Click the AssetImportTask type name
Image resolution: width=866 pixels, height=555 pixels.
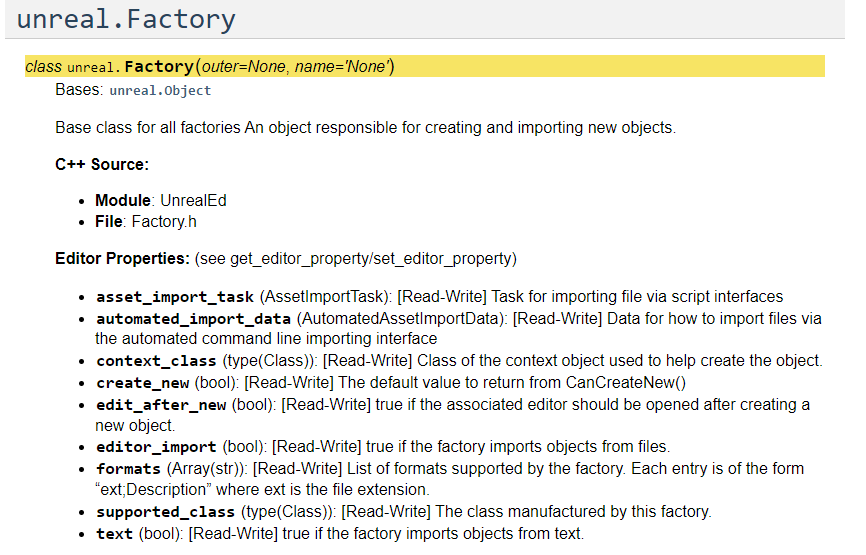tap(324, 297)
